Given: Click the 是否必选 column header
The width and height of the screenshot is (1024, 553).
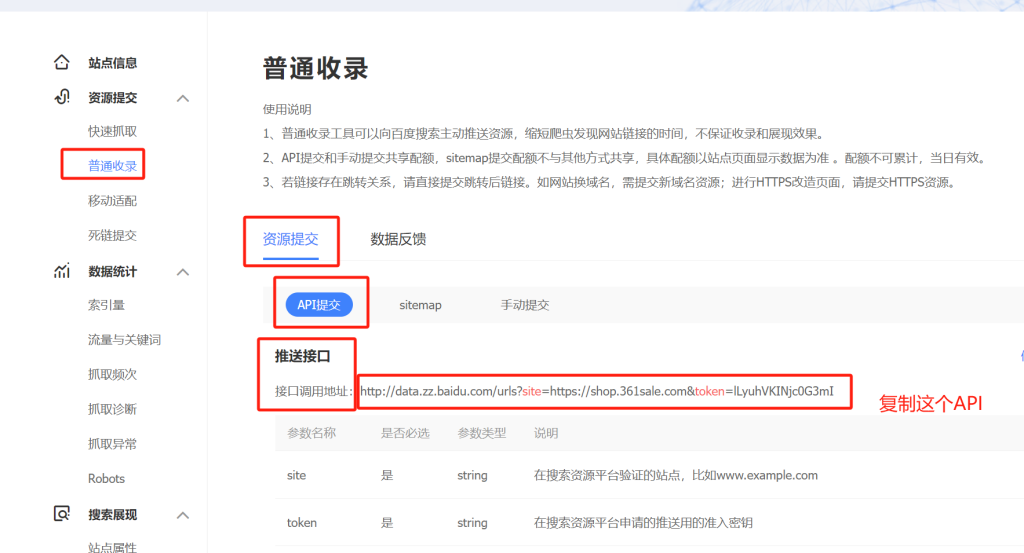Looking at the screenshot, I should pos(405,433).
